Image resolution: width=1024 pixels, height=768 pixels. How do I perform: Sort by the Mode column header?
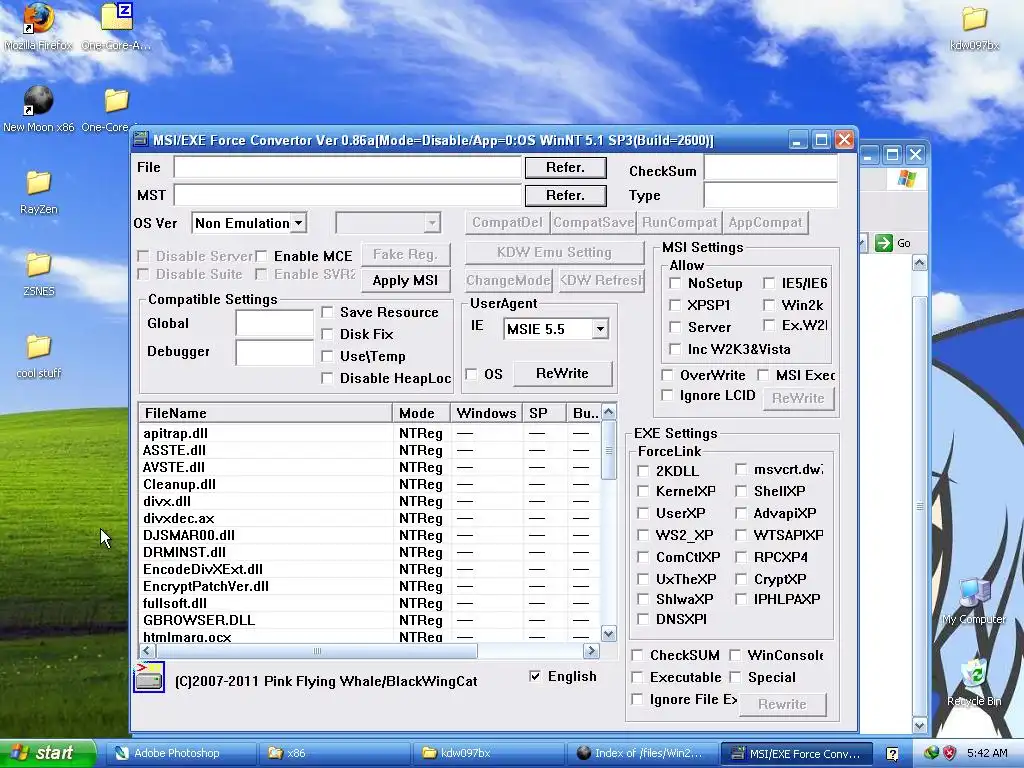421,413
